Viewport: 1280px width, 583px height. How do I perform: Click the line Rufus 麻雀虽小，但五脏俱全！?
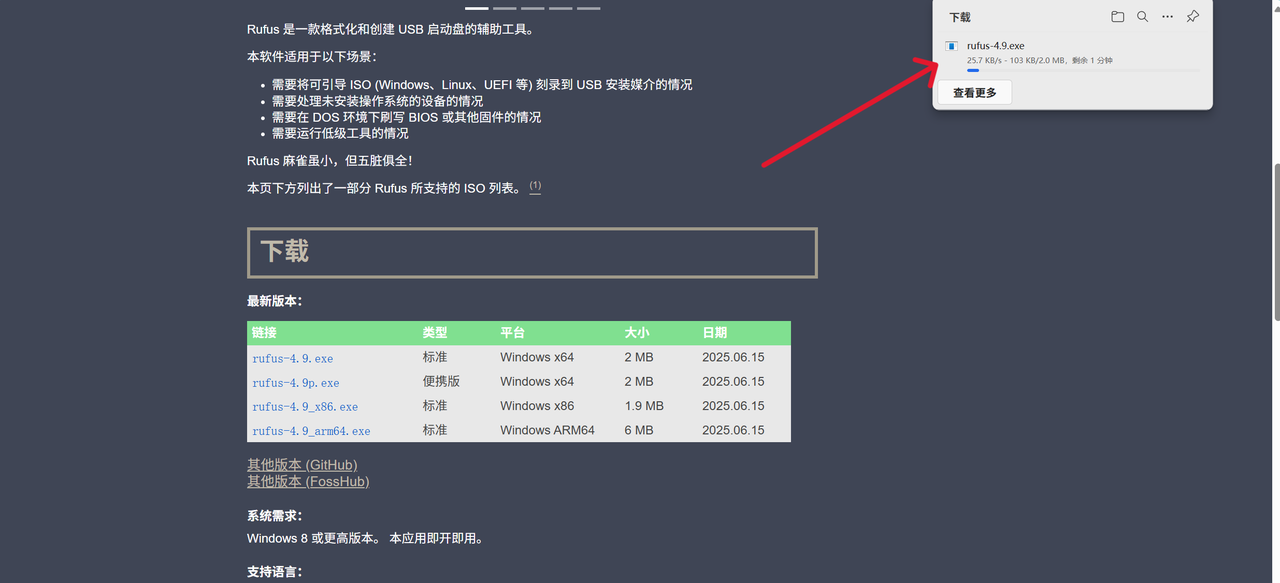point(329,161)
